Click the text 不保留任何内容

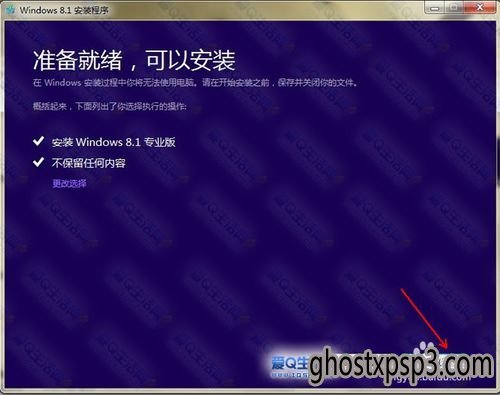[88, 163]
